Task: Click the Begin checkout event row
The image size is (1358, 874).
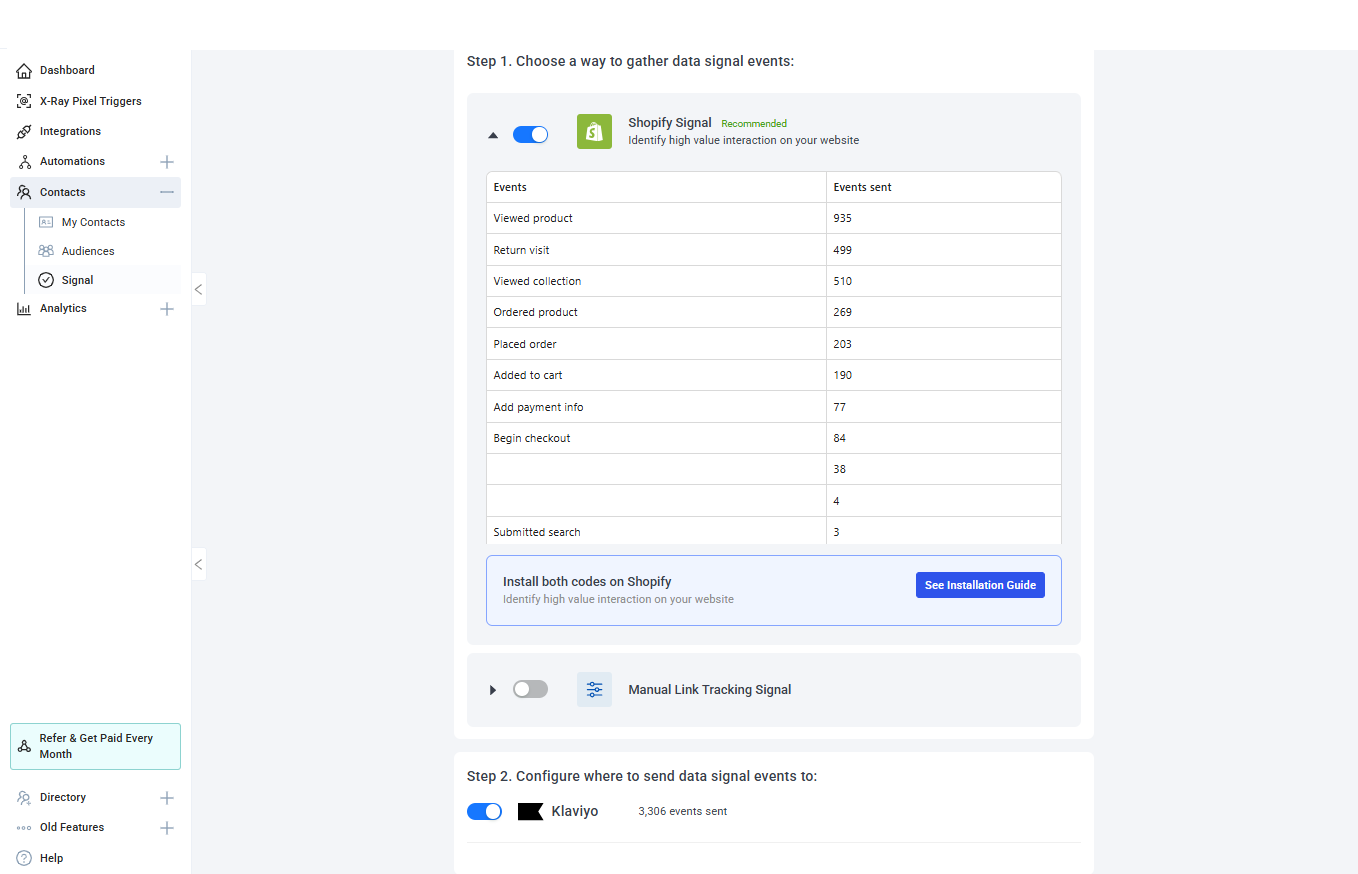Action: point(774,438)
